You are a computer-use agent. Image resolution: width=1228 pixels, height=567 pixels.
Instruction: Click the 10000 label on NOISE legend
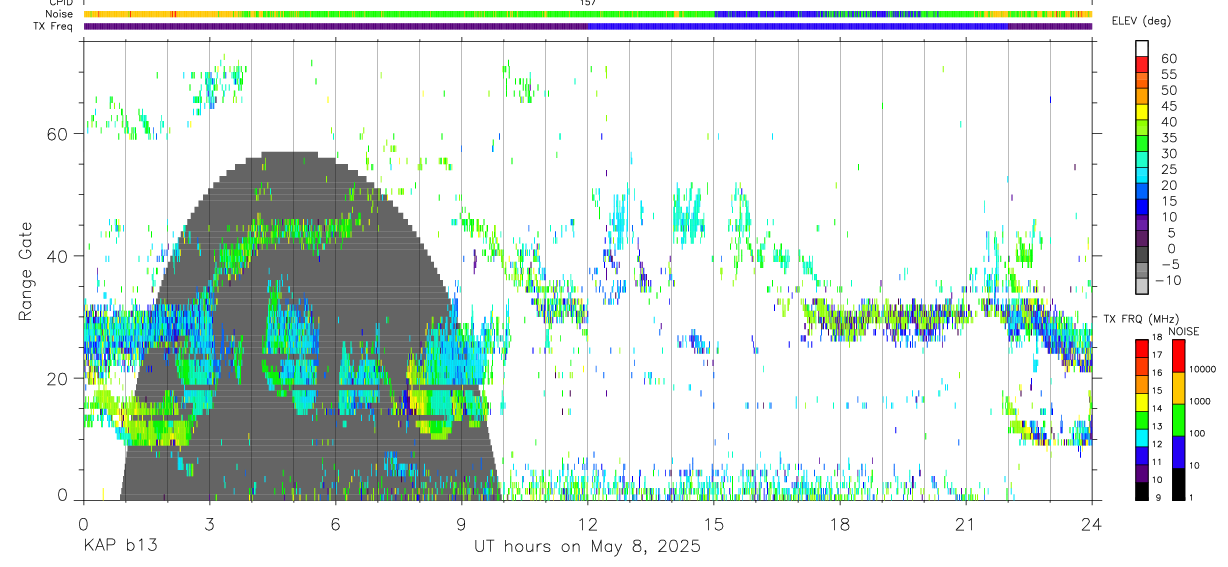[x=1202, y=369]
